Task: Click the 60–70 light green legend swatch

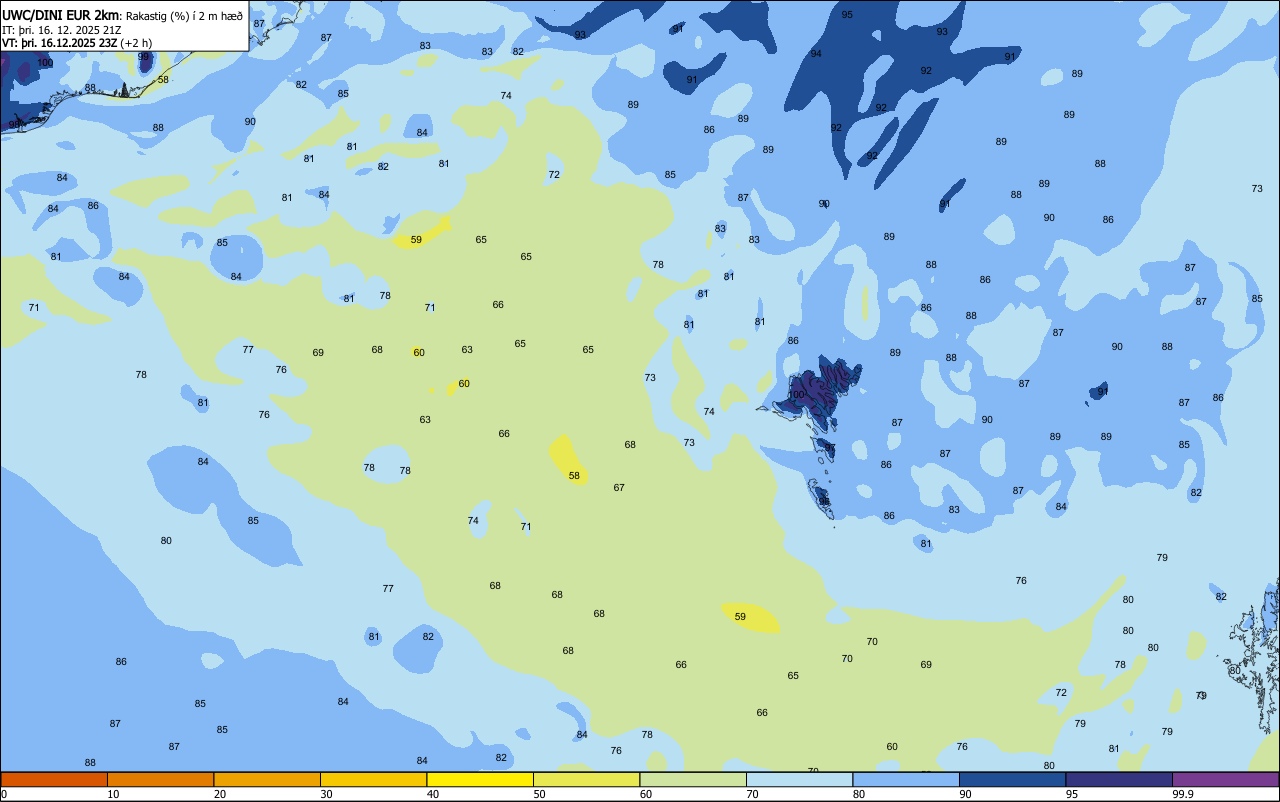Action: tap(693, 779)
